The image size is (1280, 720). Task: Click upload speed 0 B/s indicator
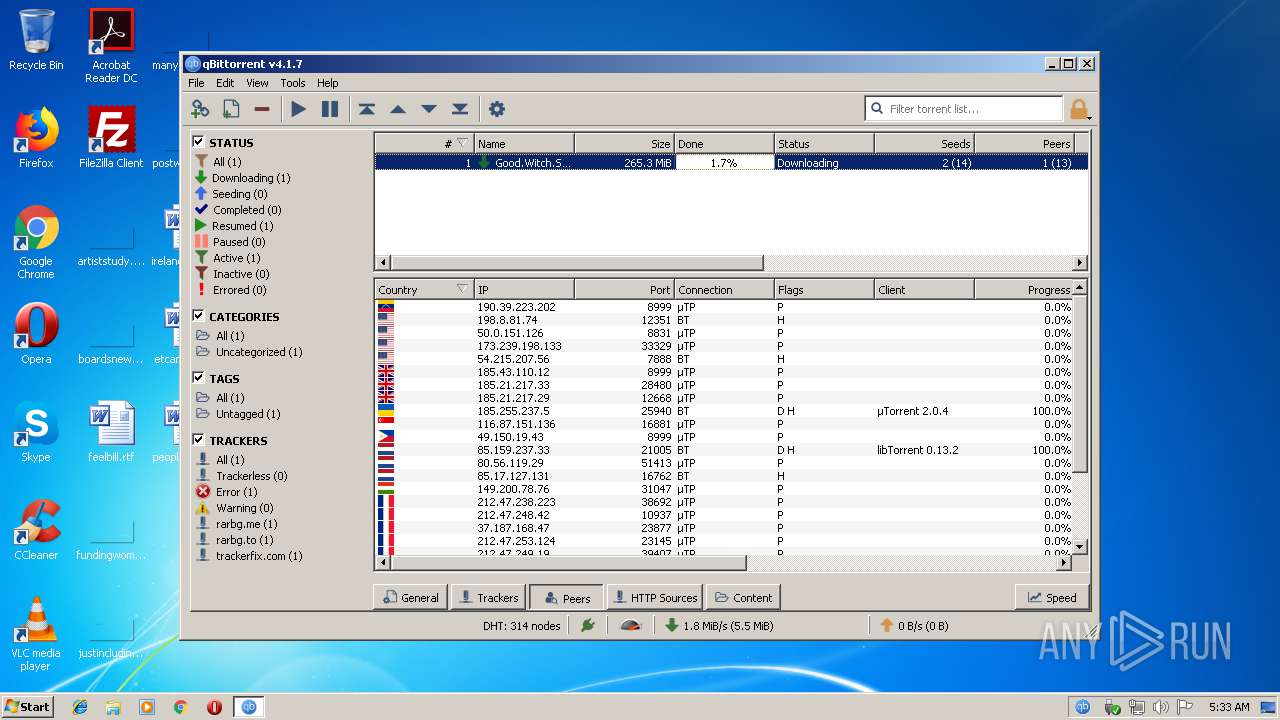pos(913,626)
